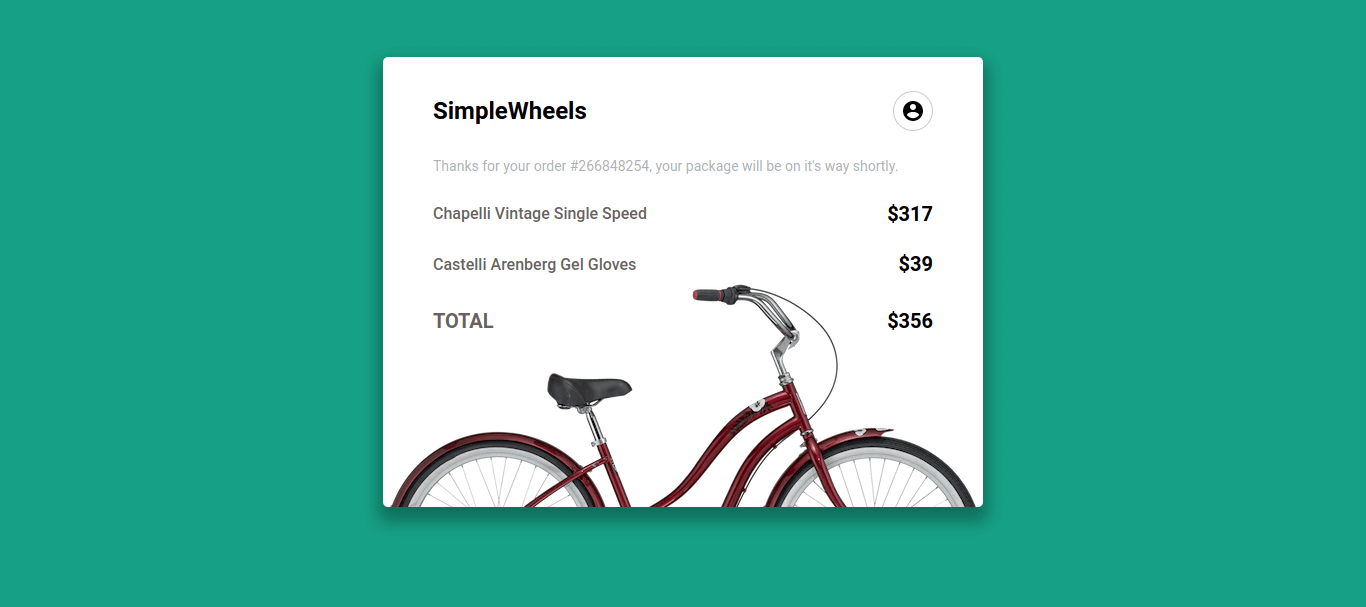The image size is (1366, 607).
Task: Click the bike saddle in the photo
Action: click(589, 383)
